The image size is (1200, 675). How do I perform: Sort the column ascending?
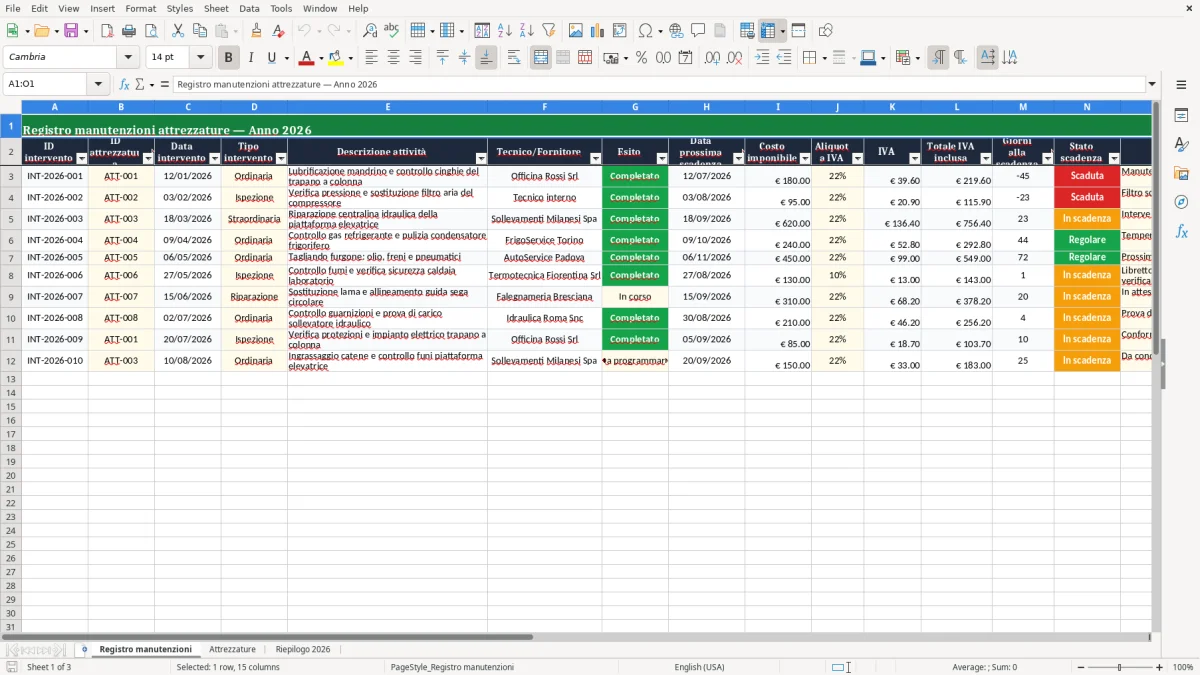click(x=505, y=31)
